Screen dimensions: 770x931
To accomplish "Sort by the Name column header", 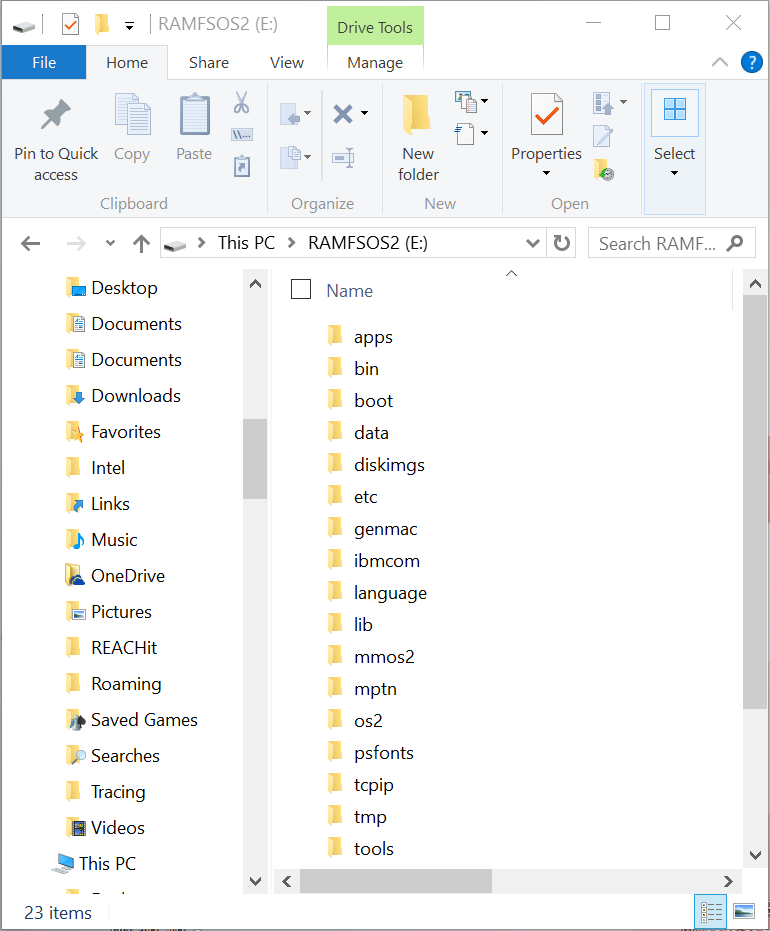I will point(350,291).
